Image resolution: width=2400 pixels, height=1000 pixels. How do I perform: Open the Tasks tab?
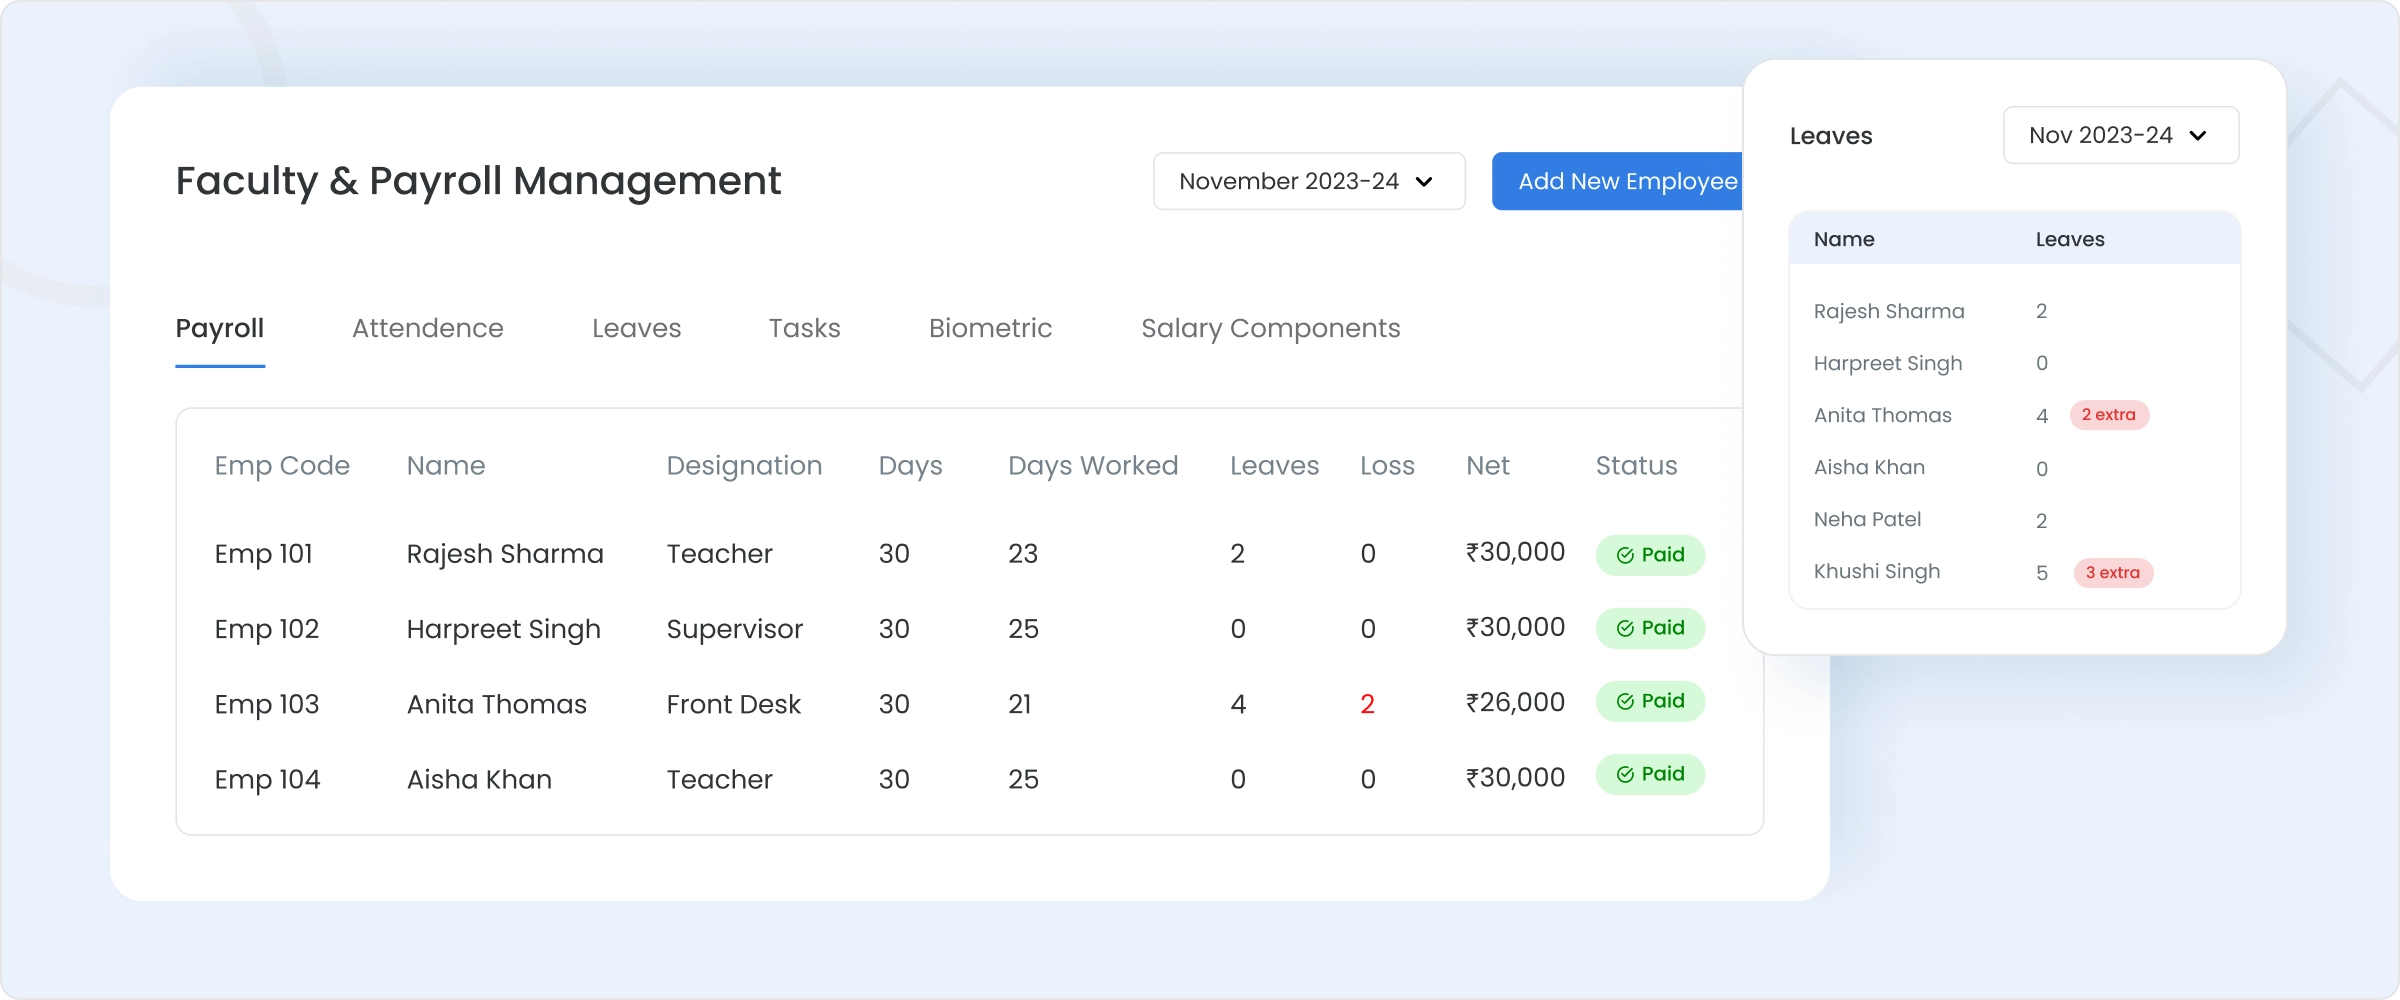[x=804, y=328]
